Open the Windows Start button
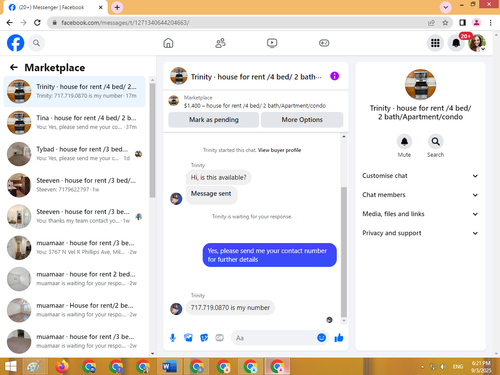 [x=10, y=366]
